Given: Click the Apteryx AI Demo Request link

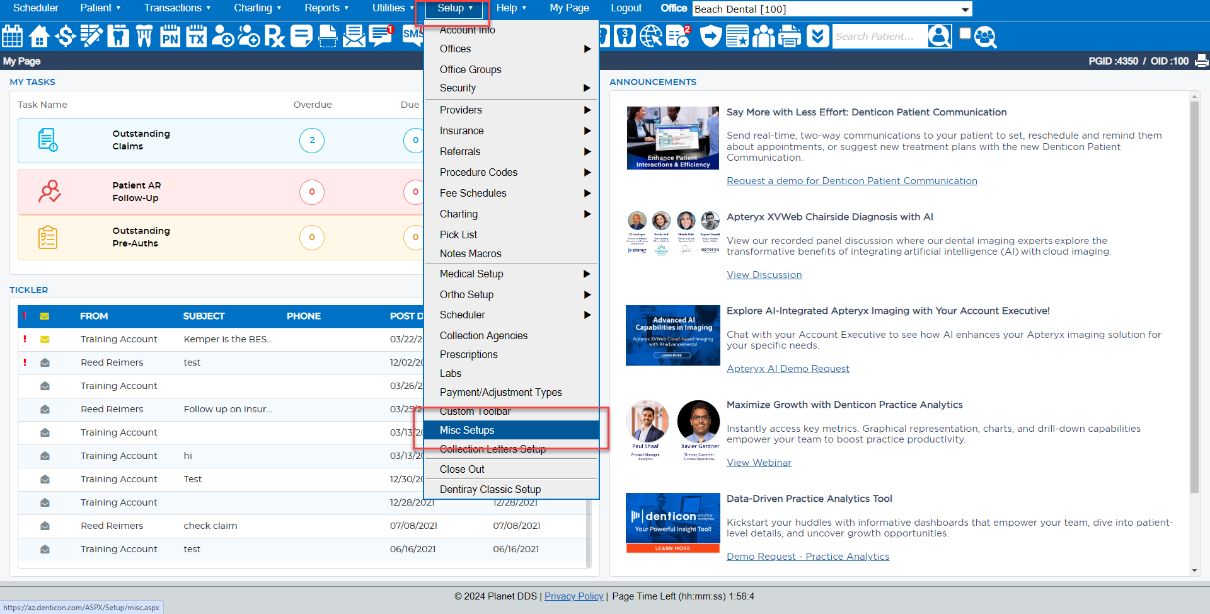Looking at the screenshot, I should 788,368.
